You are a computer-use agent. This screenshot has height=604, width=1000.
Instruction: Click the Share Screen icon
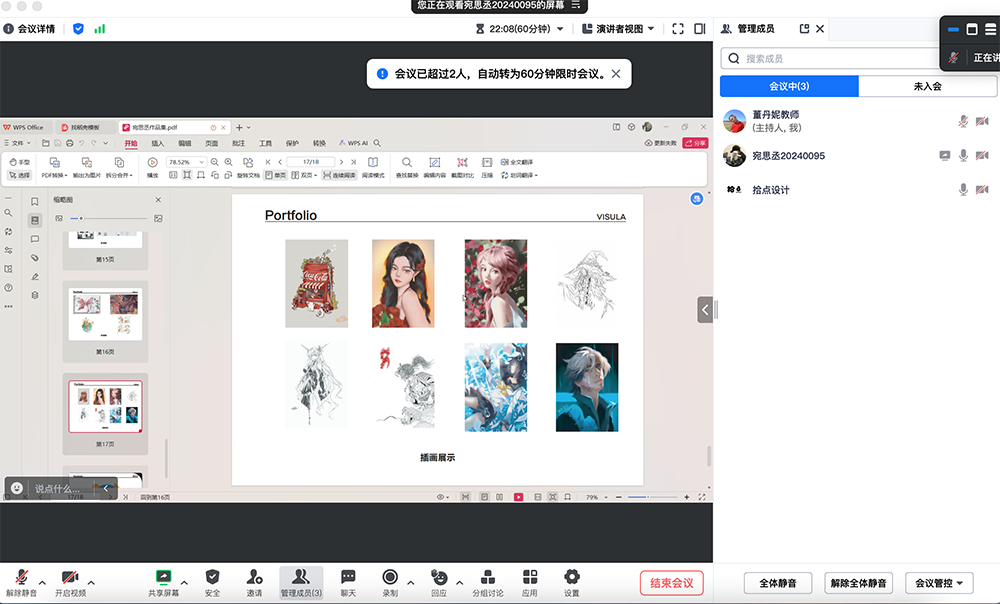pyautogui.click(x=163, y=577)
